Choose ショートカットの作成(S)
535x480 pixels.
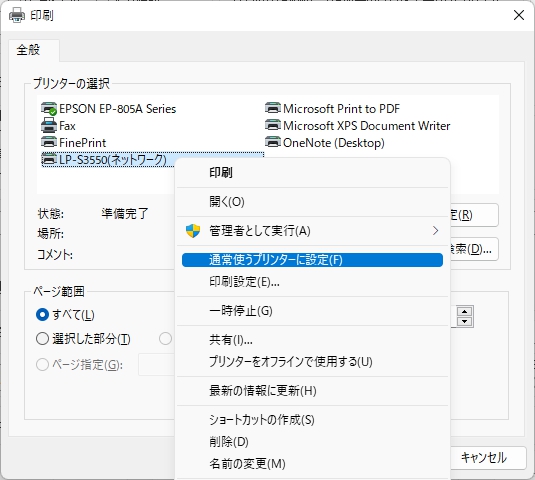312,420
